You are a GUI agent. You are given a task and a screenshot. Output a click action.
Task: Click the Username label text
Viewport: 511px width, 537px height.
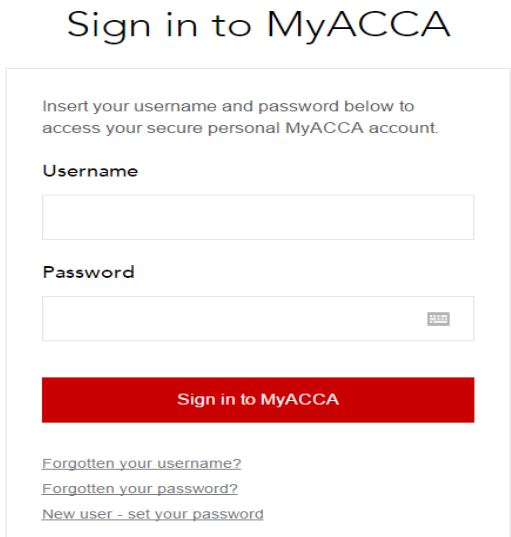click(x=90, y=171)
